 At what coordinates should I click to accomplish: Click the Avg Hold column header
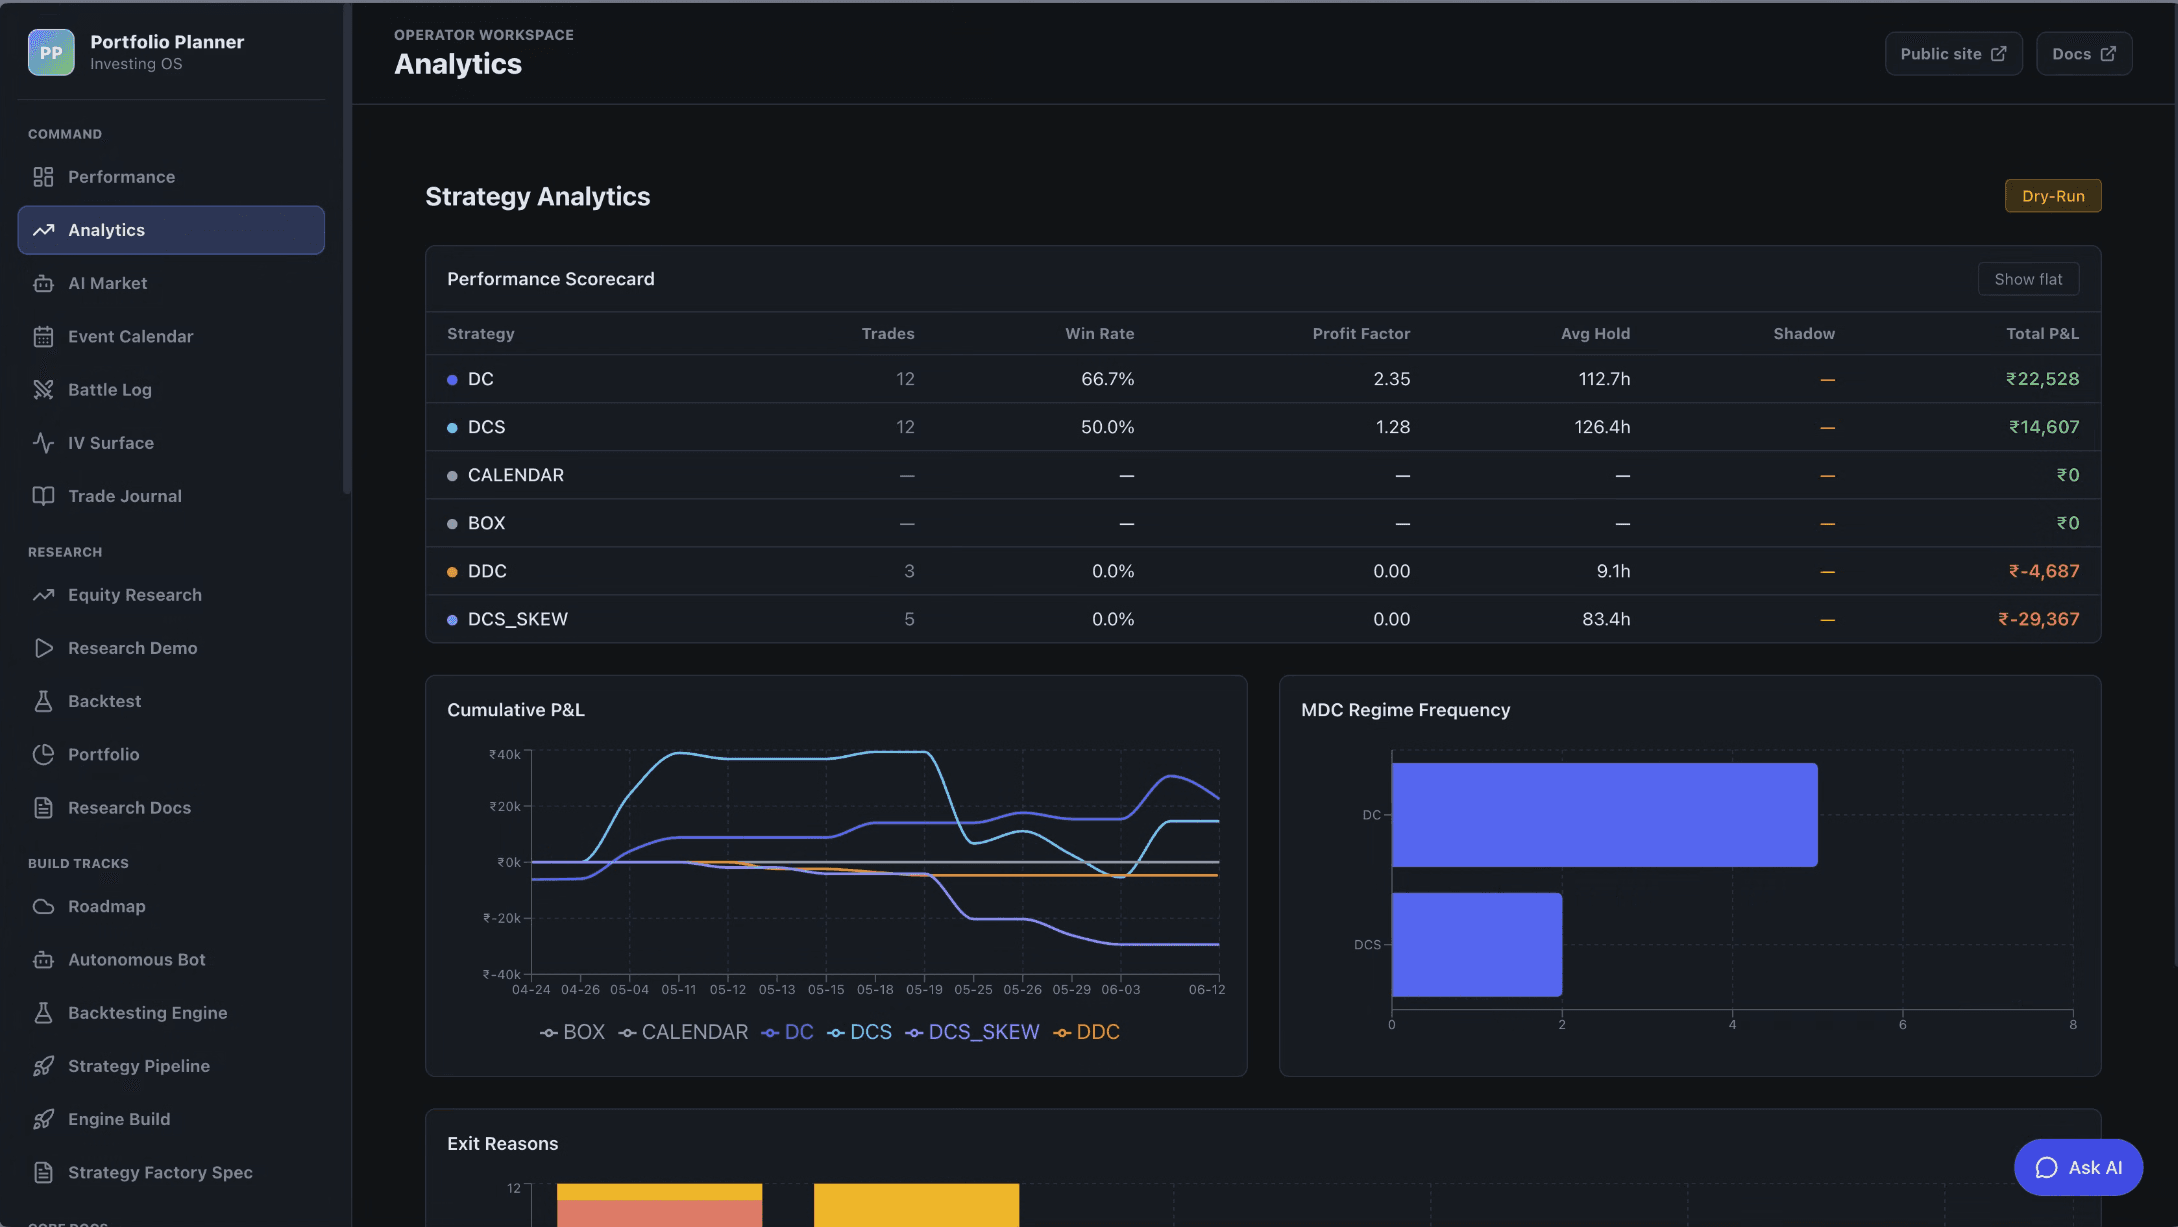click(1595, 333)
